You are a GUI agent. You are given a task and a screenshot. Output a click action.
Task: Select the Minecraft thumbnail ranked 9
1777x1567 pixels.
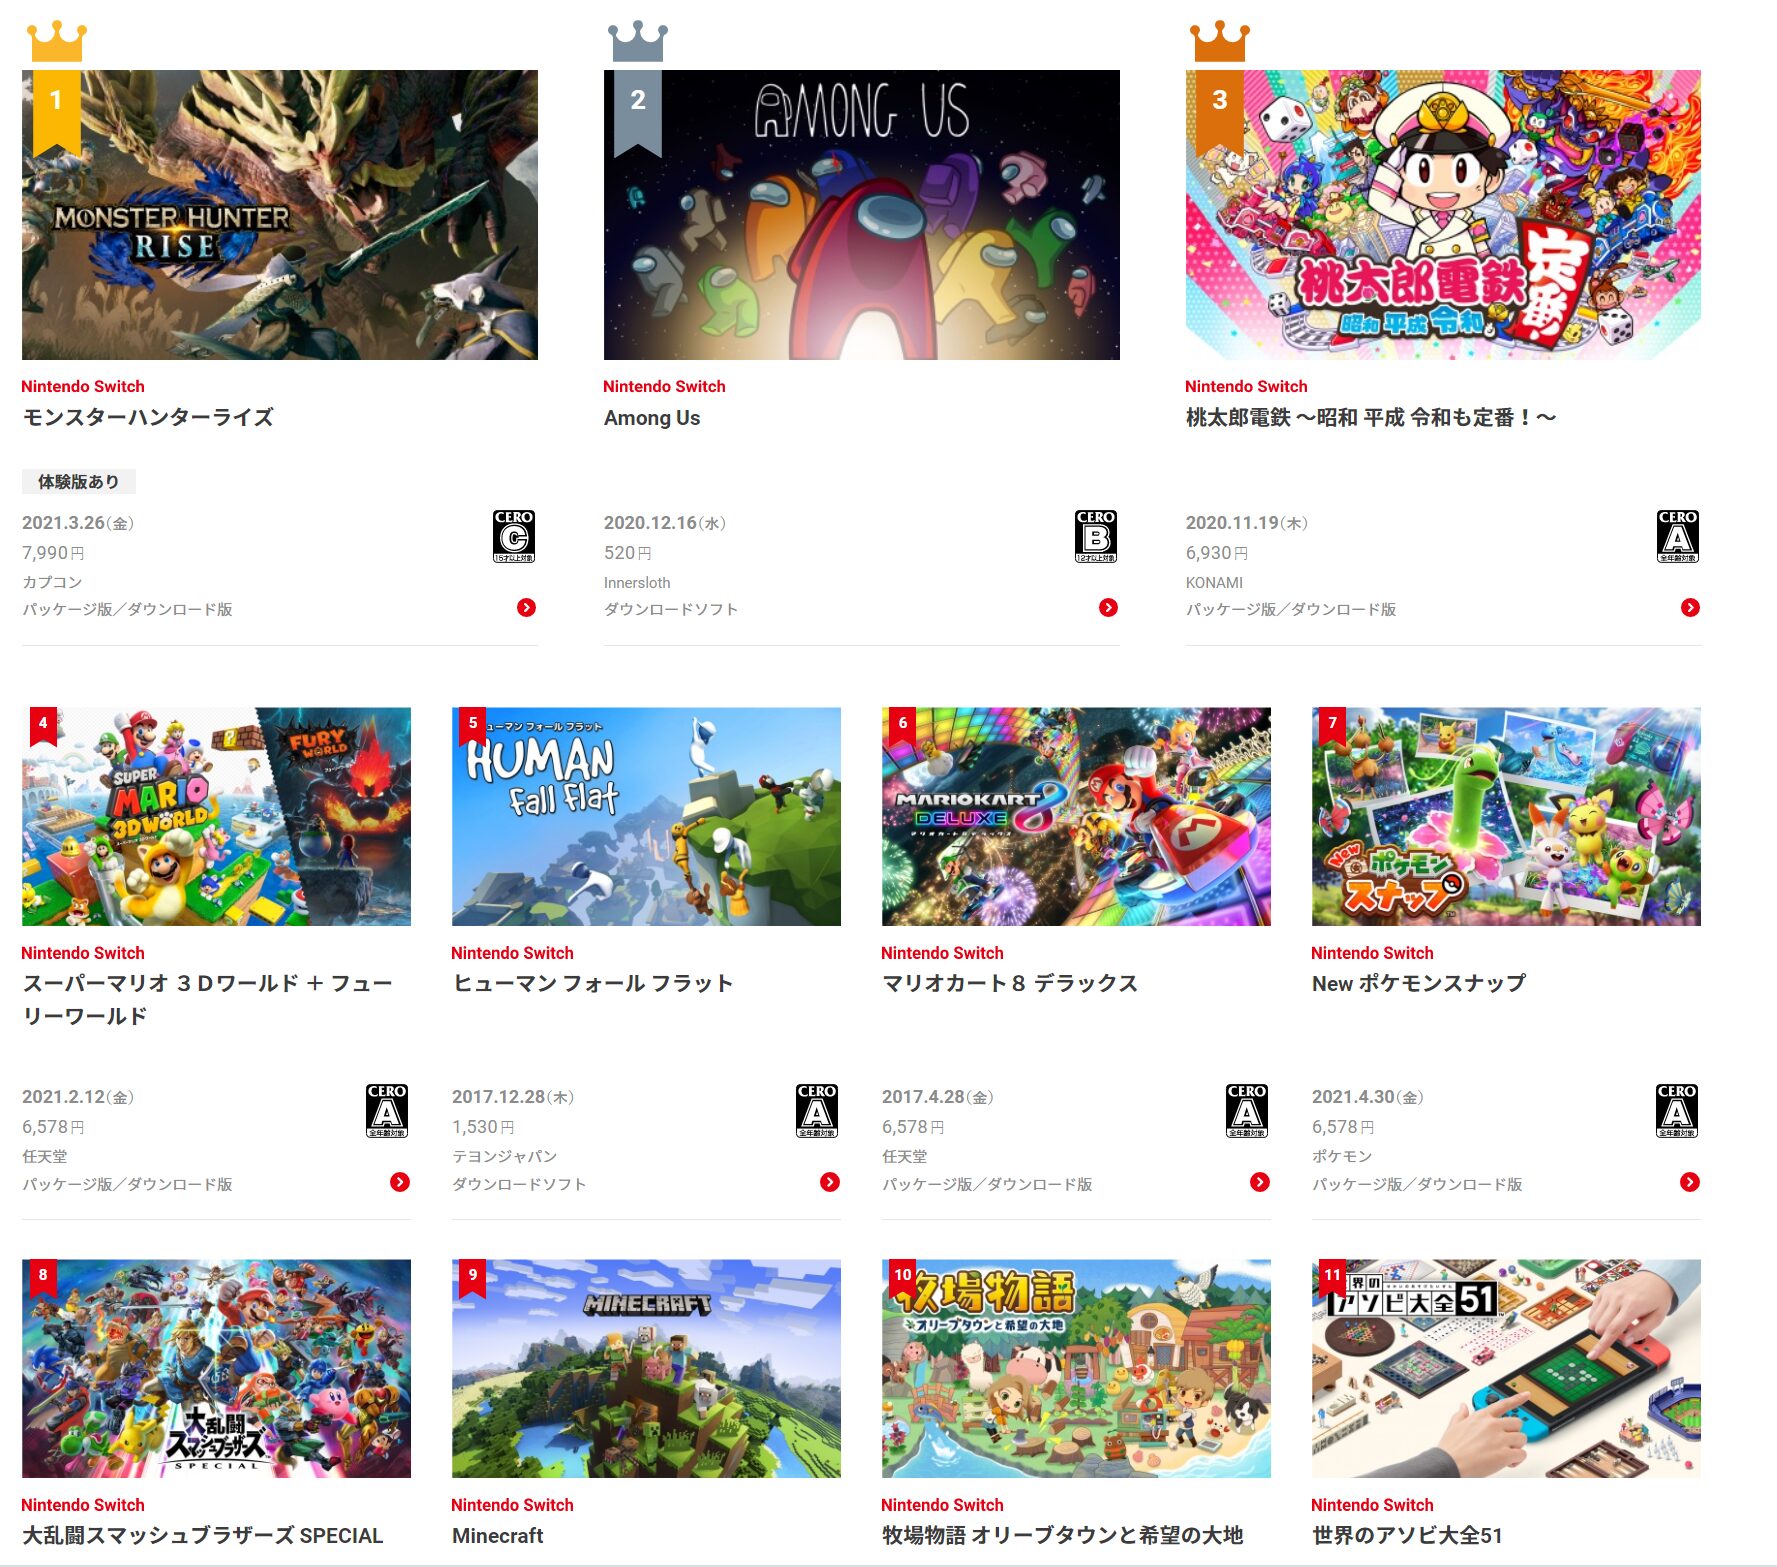pos(646,1368)
